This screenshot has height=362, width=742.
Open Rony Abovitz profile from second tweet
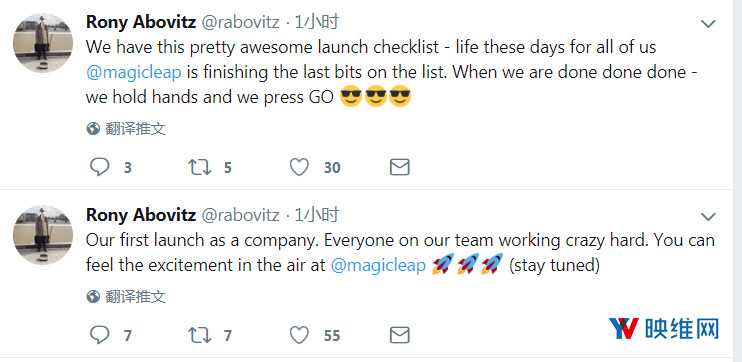[141, 215]
